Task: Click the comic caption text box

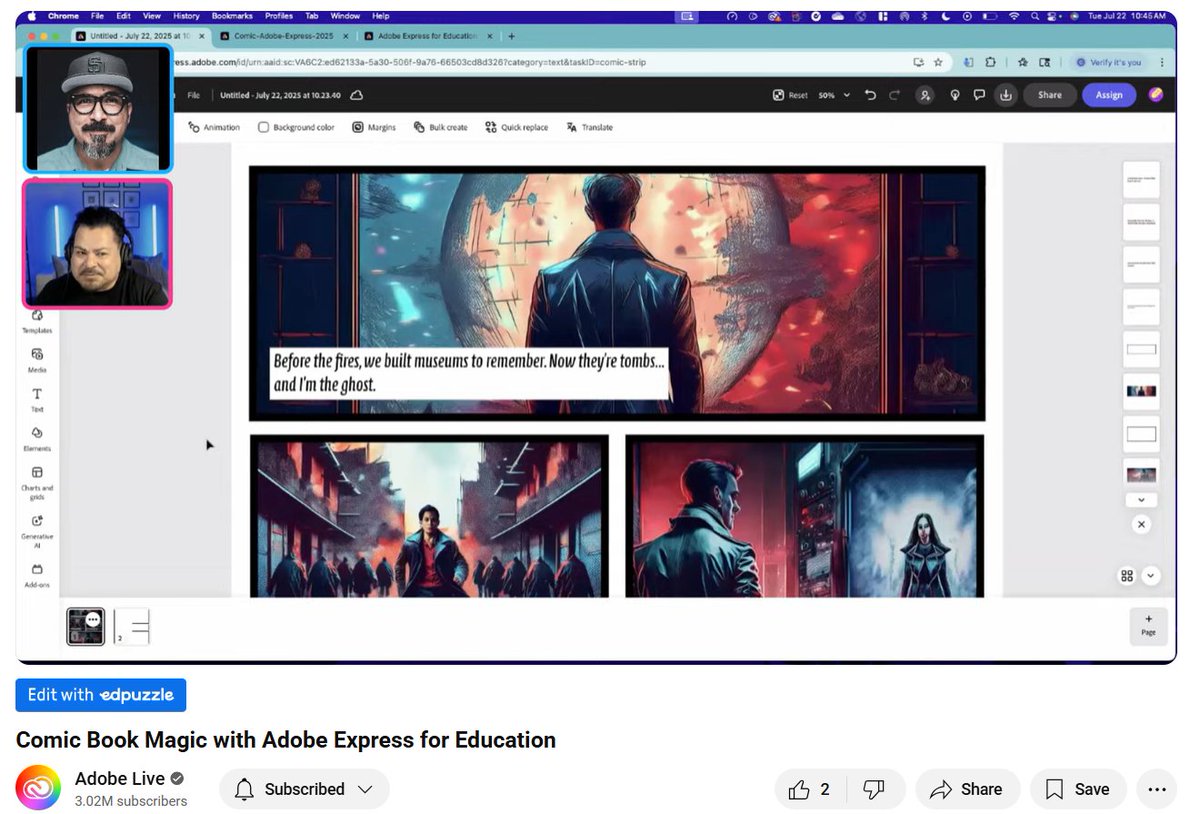Action: pos(469,373)
